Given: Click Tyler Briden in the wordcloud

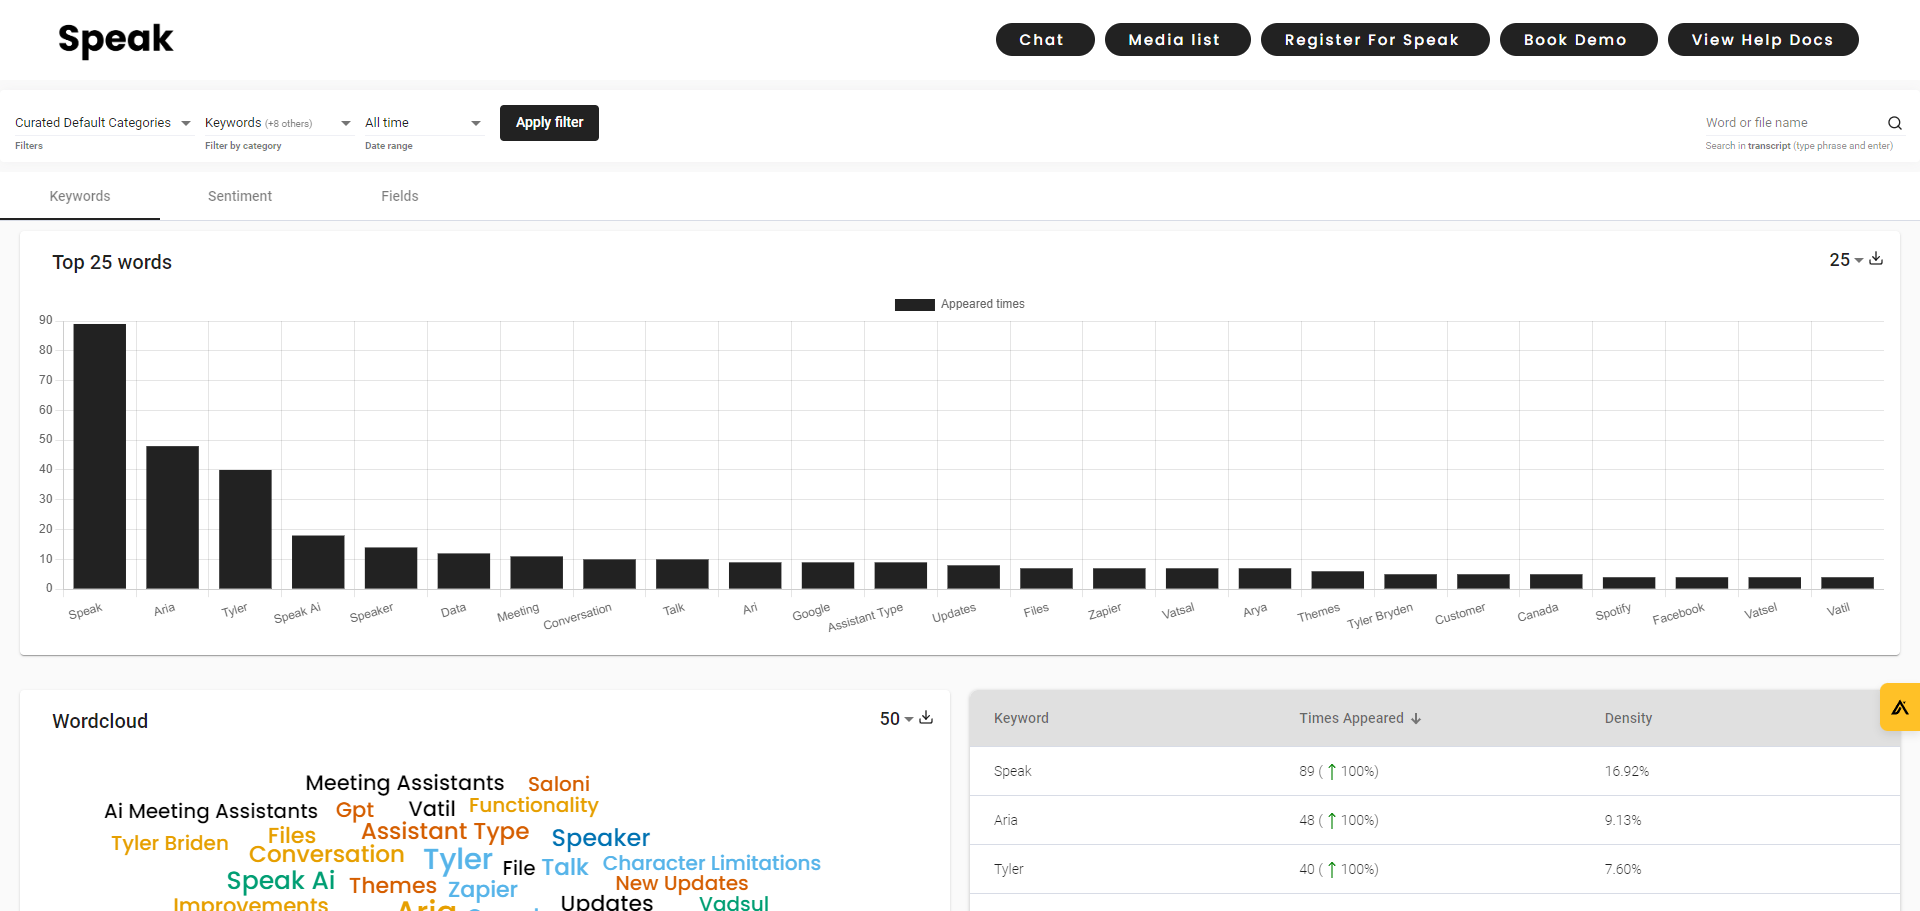Looking at the screenshot, I should click(170, 843).
